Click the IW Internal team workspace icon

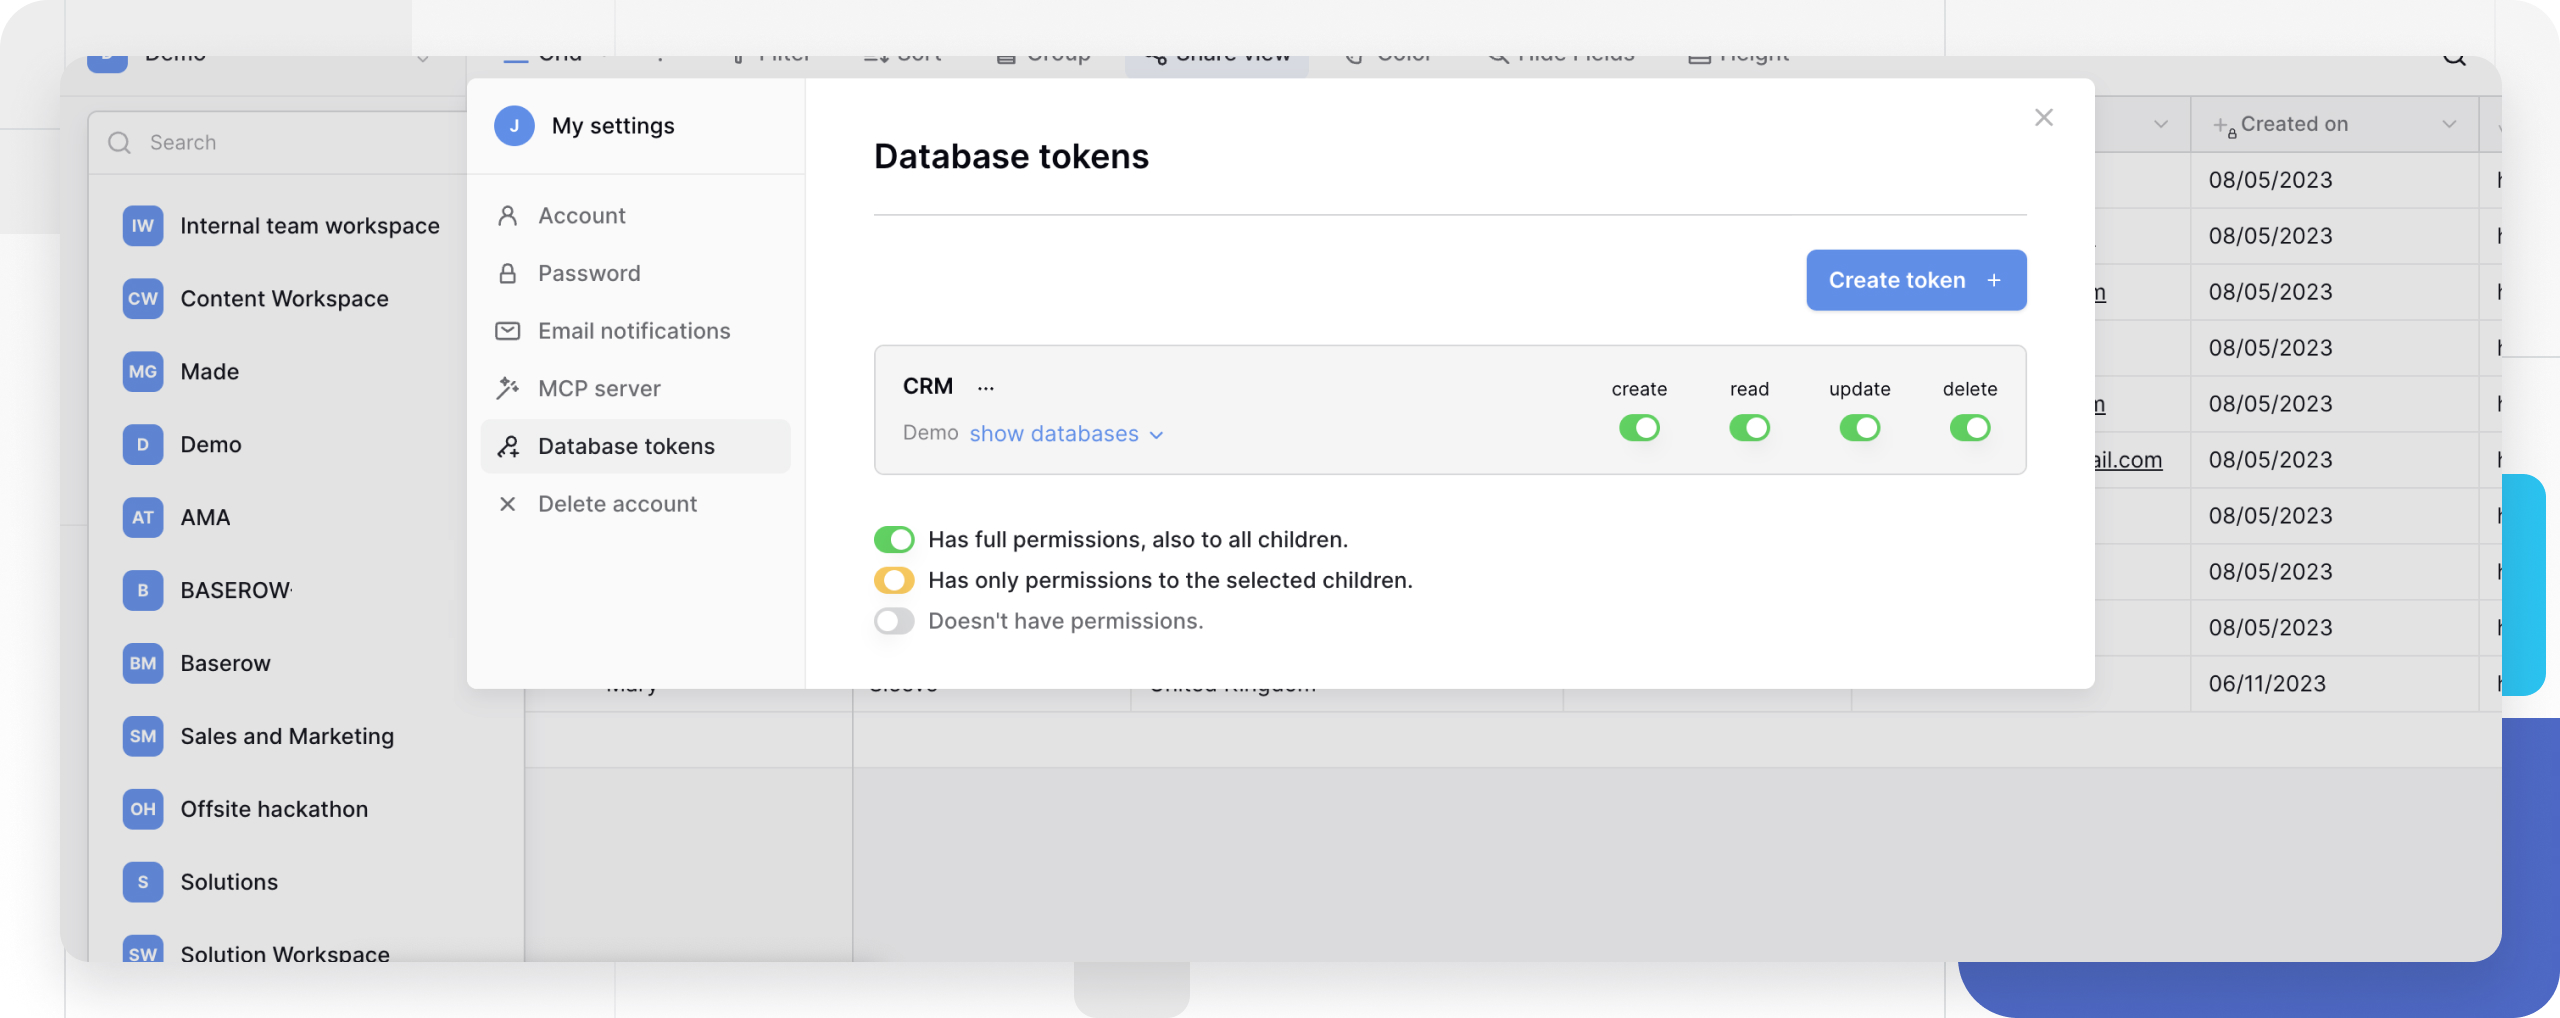click(142, 226)
